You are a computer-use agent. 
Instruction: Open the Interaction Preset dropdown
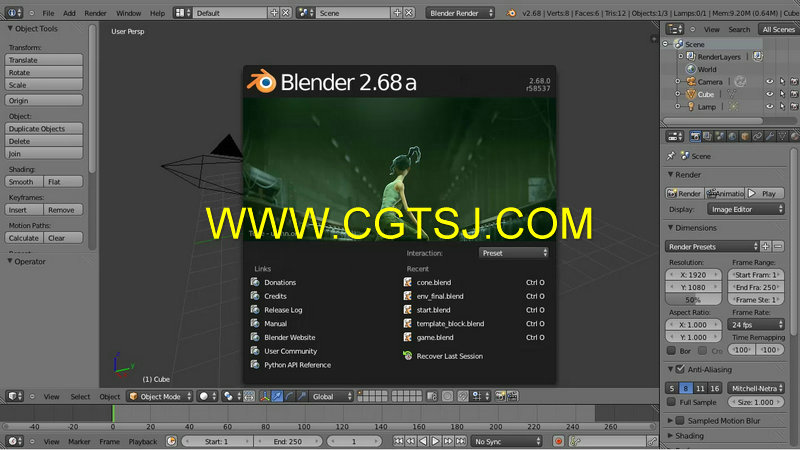click(513, 253)
